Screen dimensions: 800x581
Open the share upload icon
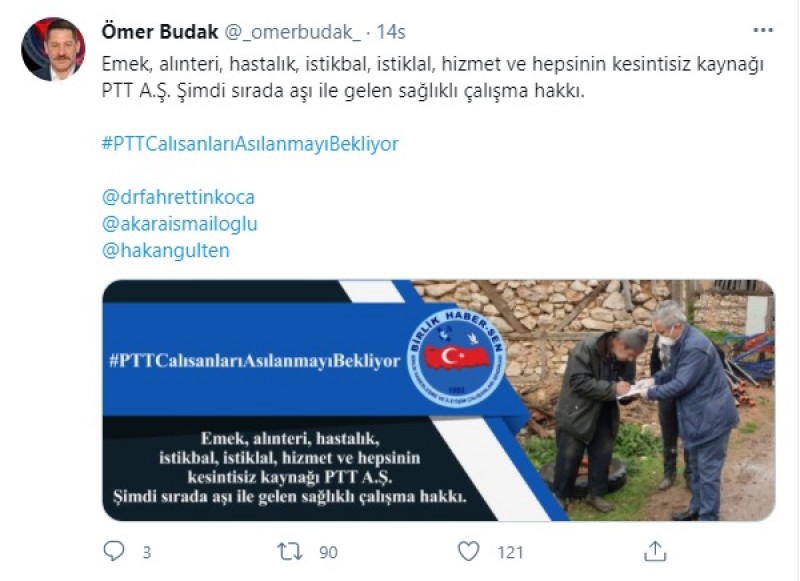pos(655,551)
